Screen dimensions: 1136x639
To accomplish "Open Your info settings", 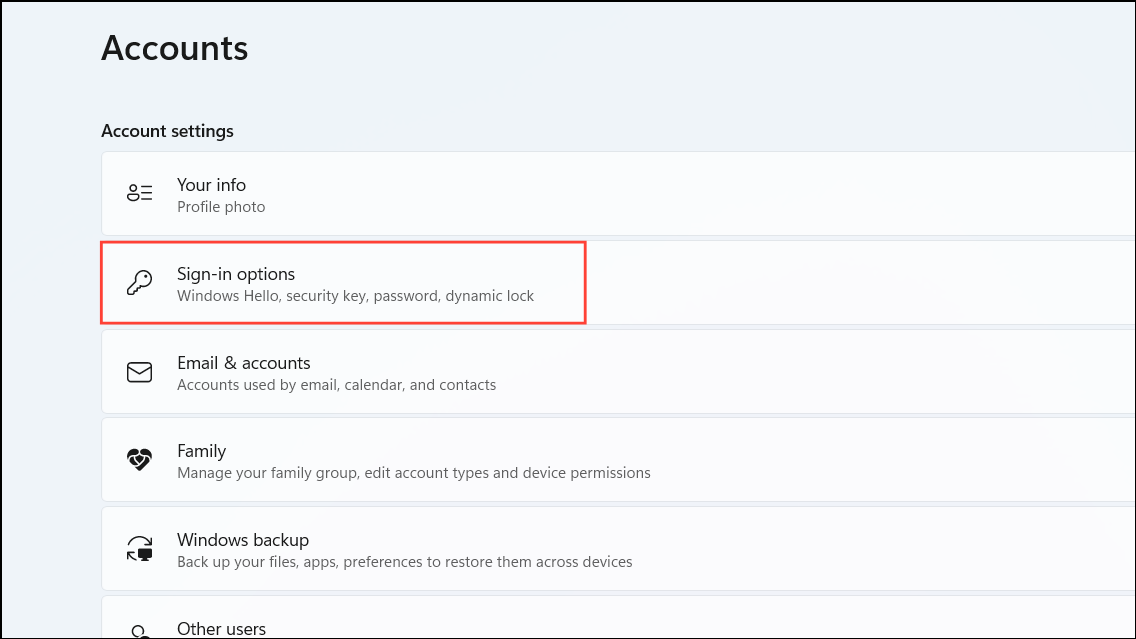I will pos(618,193).
